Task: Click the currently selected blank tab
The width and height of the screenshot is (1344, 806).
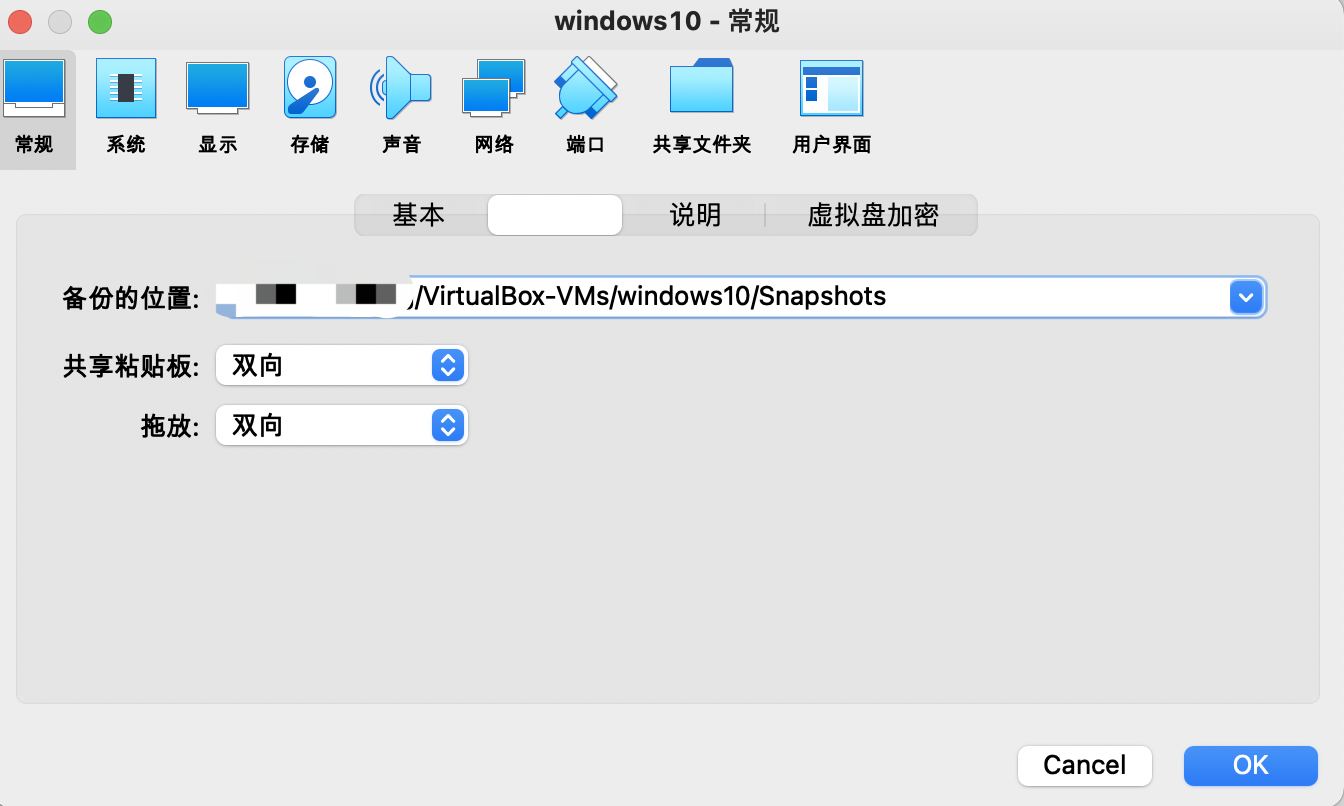Action: (x=554, y=215)
